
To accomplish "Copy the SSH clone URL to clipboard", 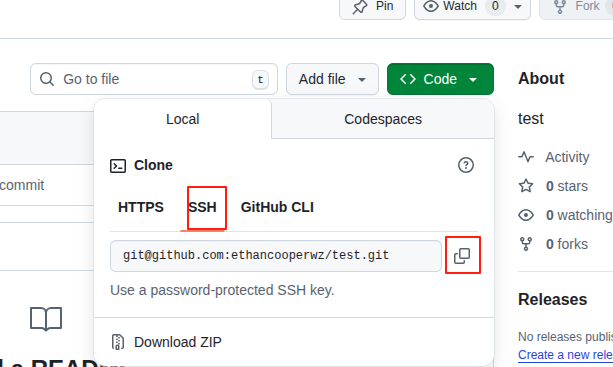I will pyautogui.click(x=462, y=256).
